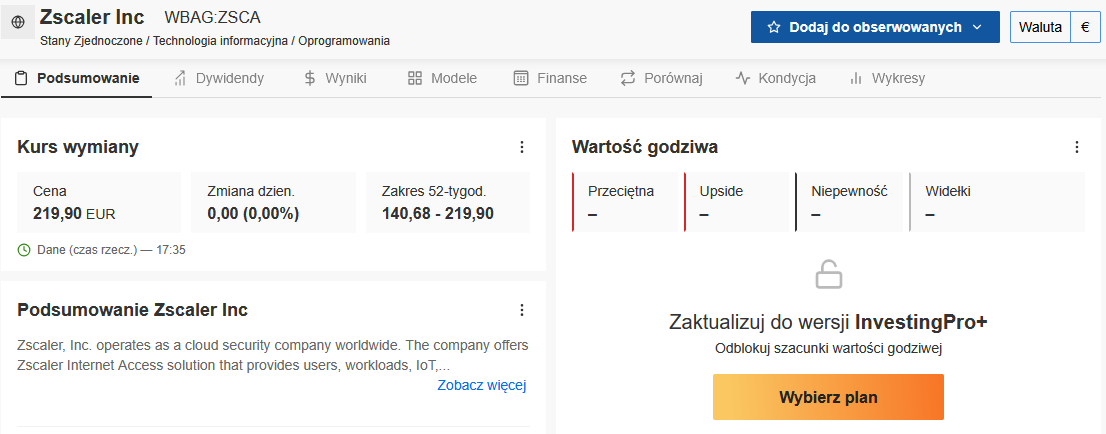This screenshot has height=434, width=1106.
Task: Click the globe icon beside Zscaler Inc
Action: [18, 23]
